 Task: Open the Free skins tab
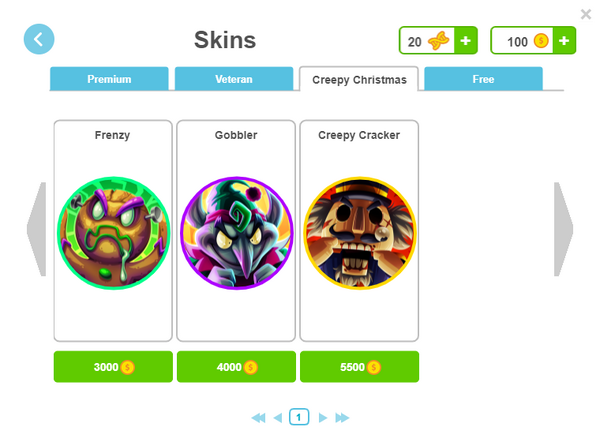(x=483, y=79)
